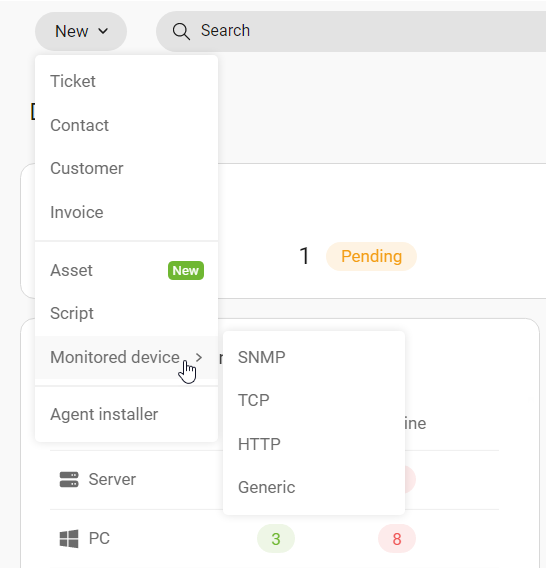Expand the Monitored device submenu arrow
This screenshot has height=568, width=546.
(199, 358)
